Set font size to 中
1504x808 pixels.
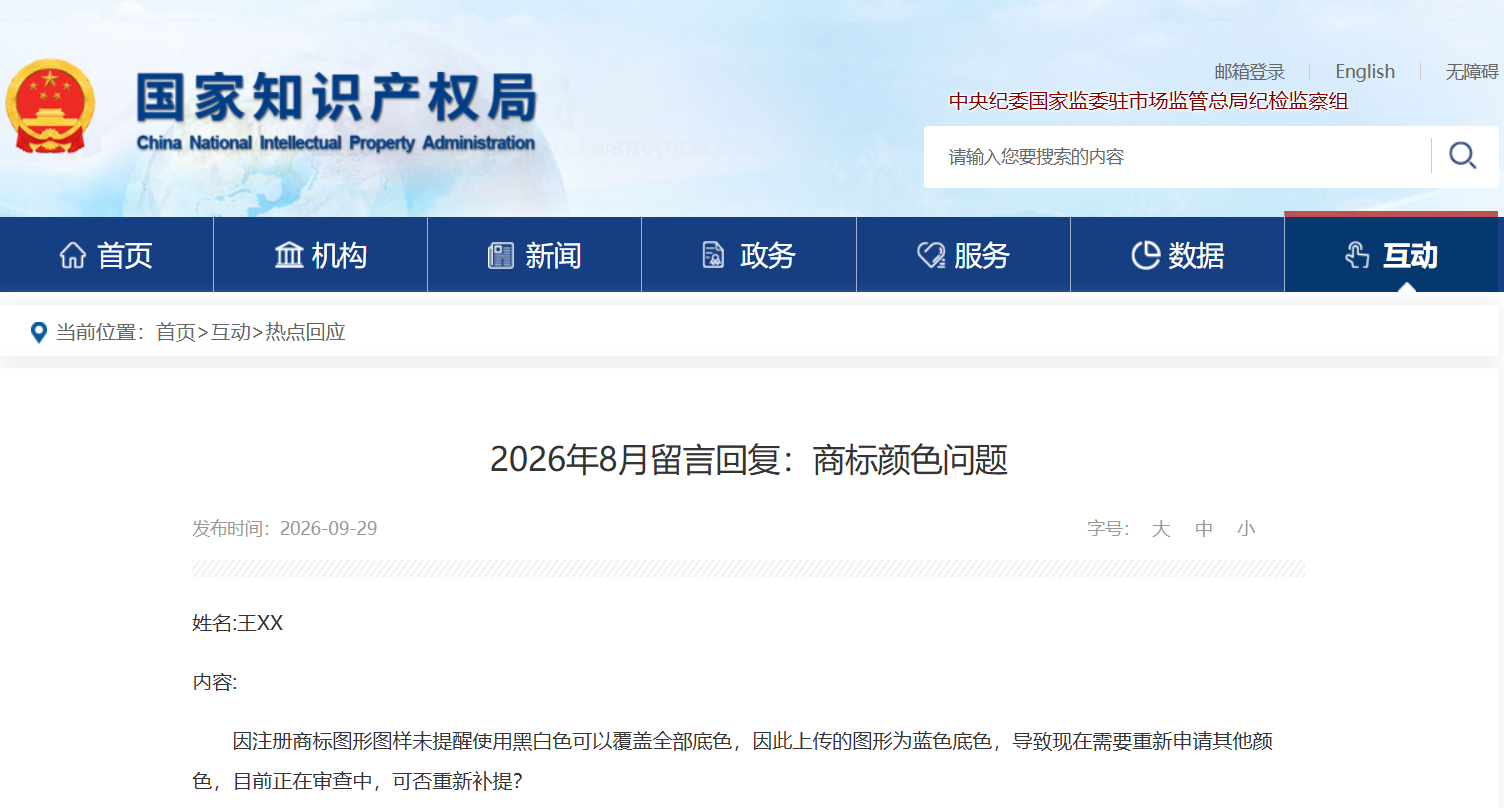pyautogui.click(x=1204, y=529)
